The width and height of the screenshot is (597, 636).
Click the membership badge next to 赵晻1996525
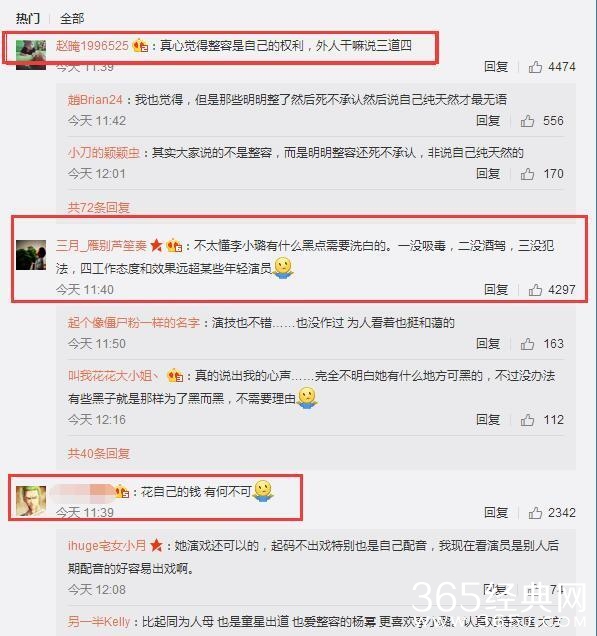tap(140, 45)
